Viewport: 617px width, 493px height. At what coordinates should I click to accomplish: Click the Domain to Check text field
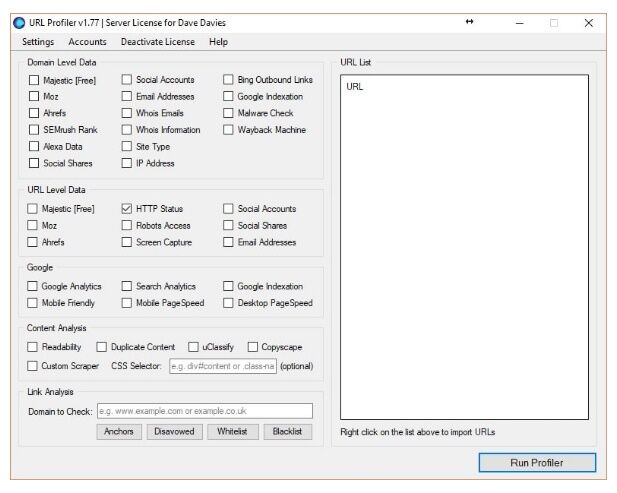pos(205,411)
